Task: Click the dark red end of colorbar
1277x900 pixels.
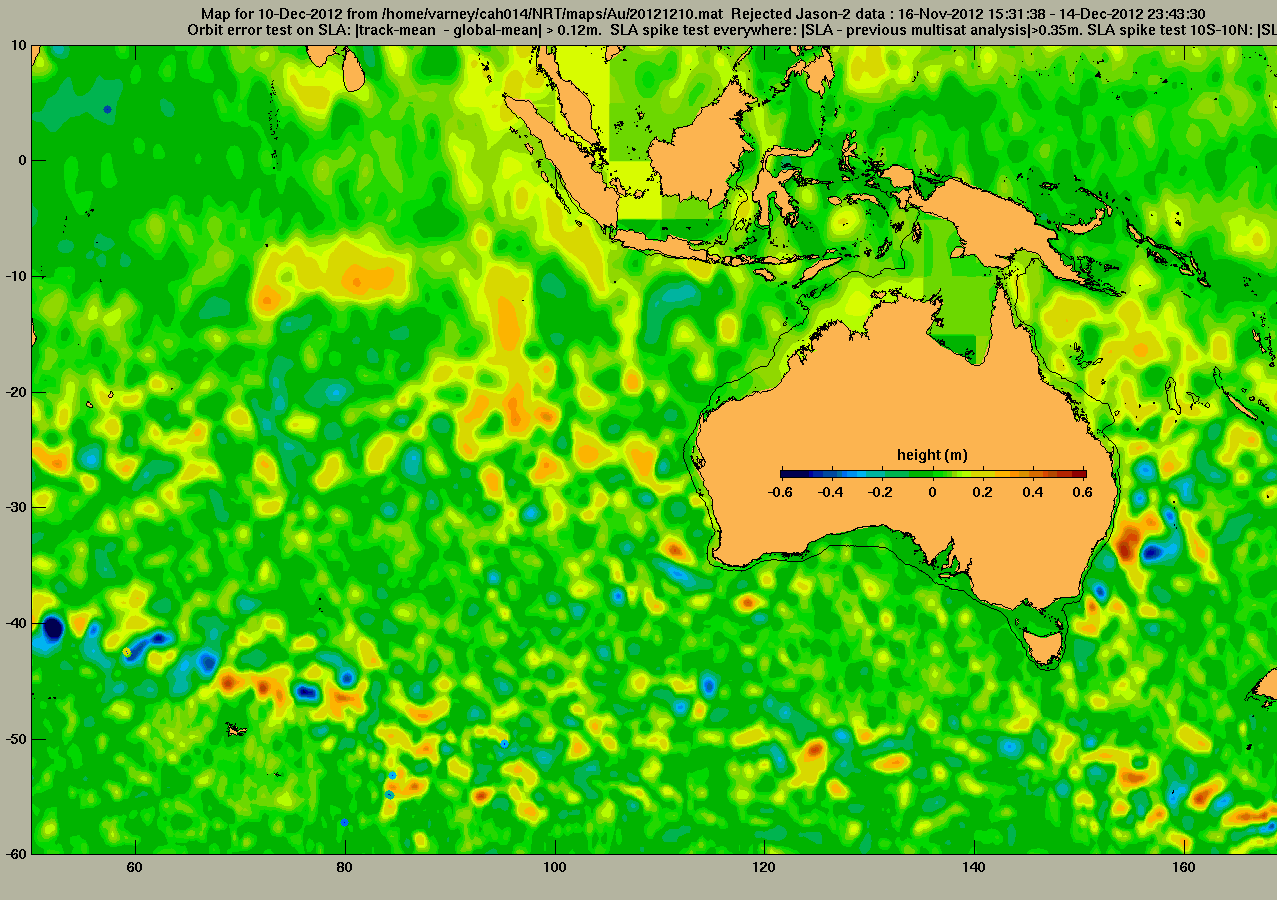Action: coord(1079,474)
